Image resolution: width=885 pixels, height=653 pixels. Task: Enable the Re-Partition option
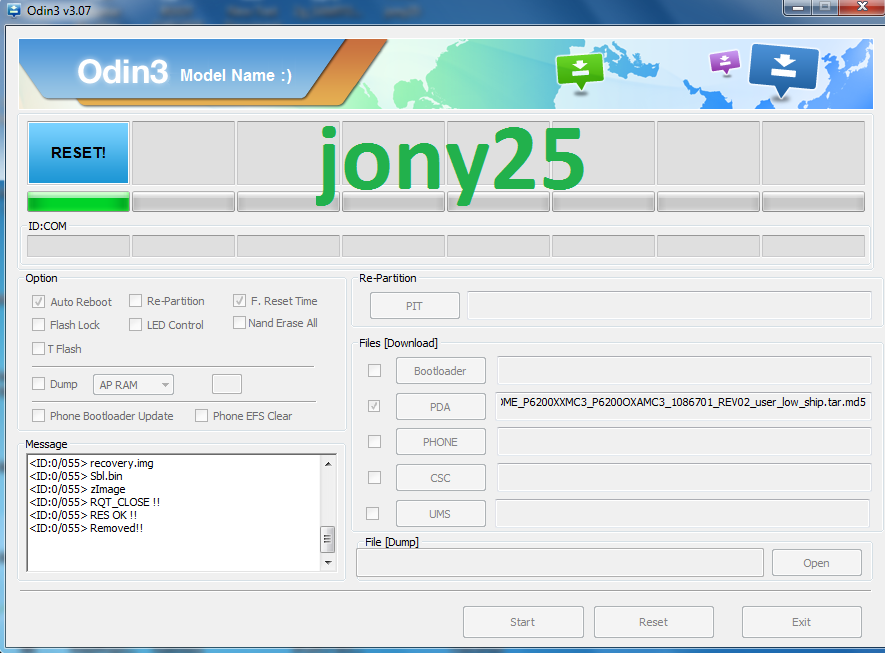tap(135, 301)
